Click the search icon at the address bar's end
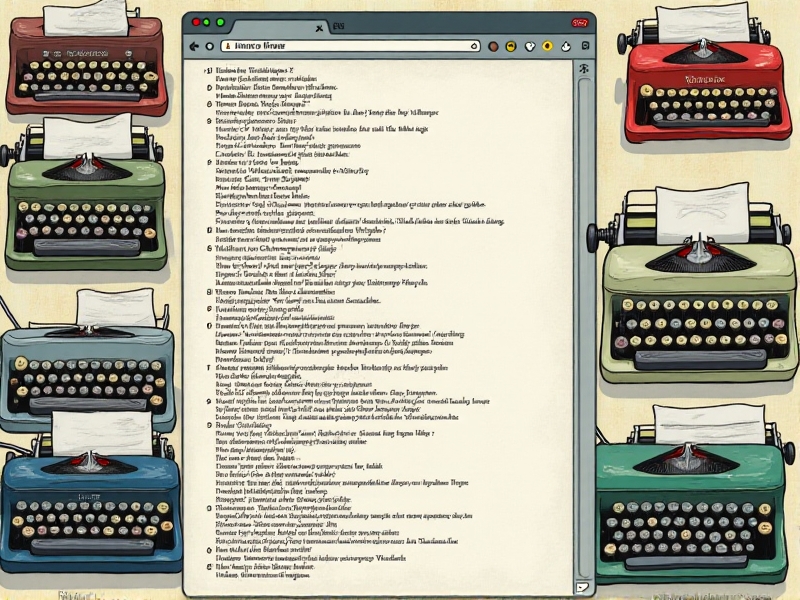This screenshot has width=800, height=600. (x=473, y=46)
